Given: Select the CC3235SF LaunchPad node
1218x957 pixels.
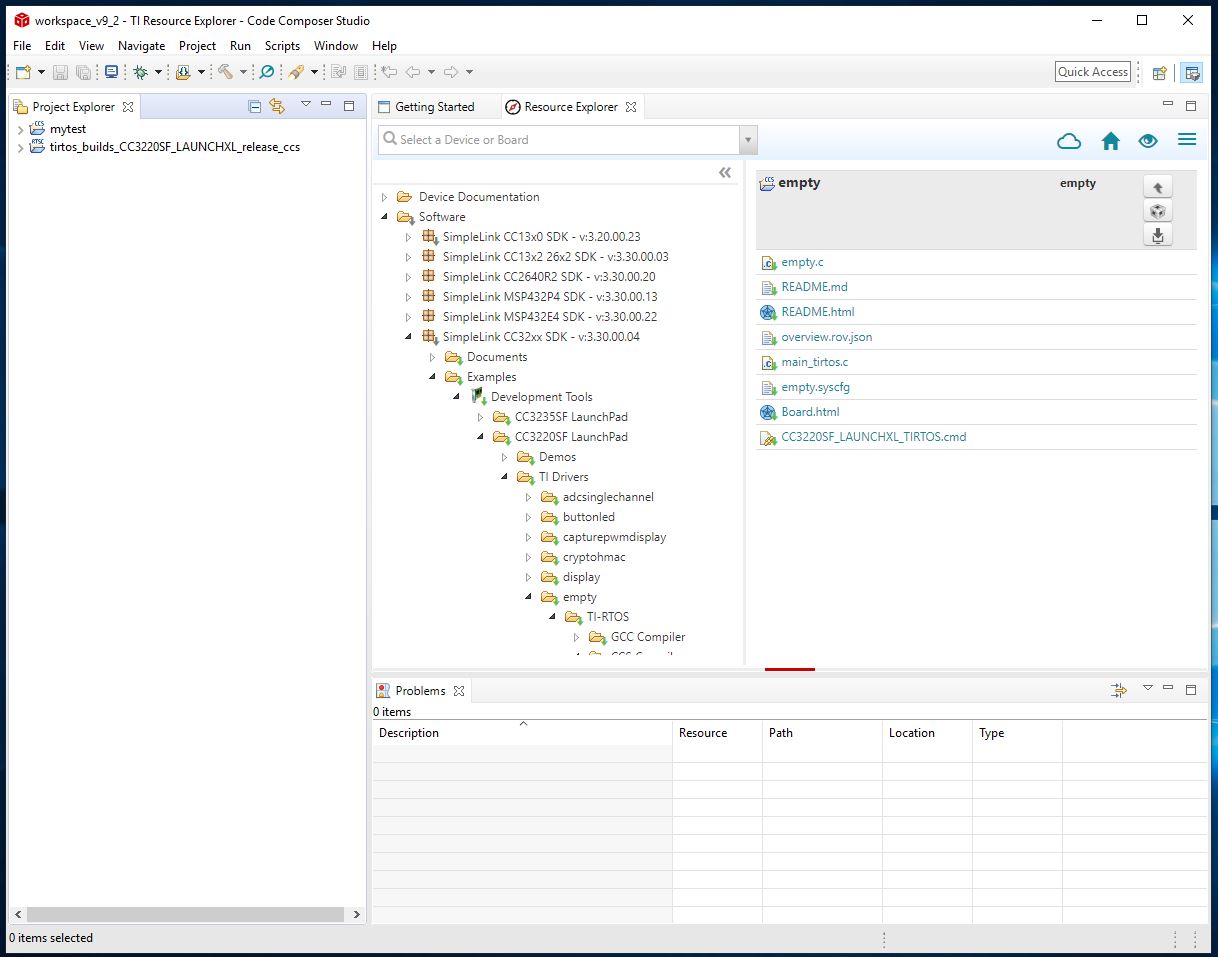Looking at the screenshot, I should [x=571, y=417].
